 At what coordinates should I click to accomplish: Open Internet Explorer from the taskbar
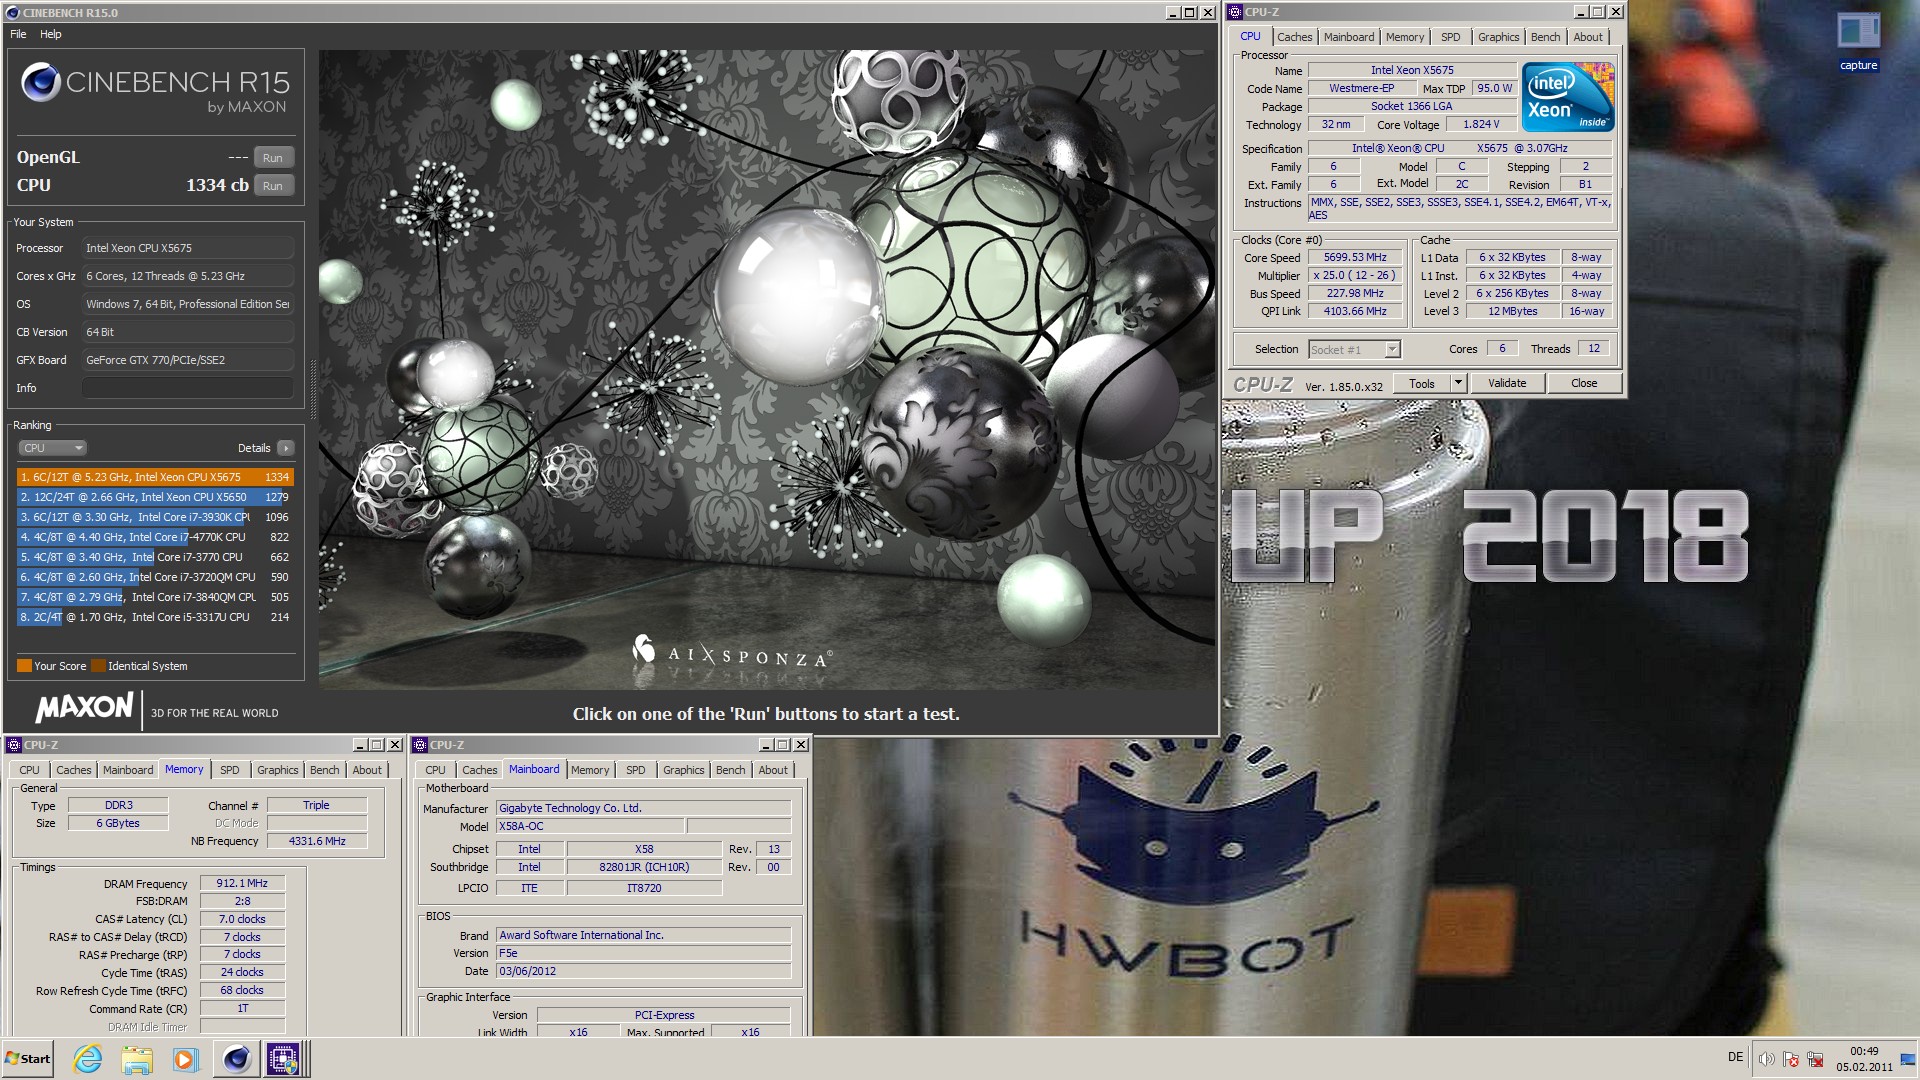(x=88, y=1059)
